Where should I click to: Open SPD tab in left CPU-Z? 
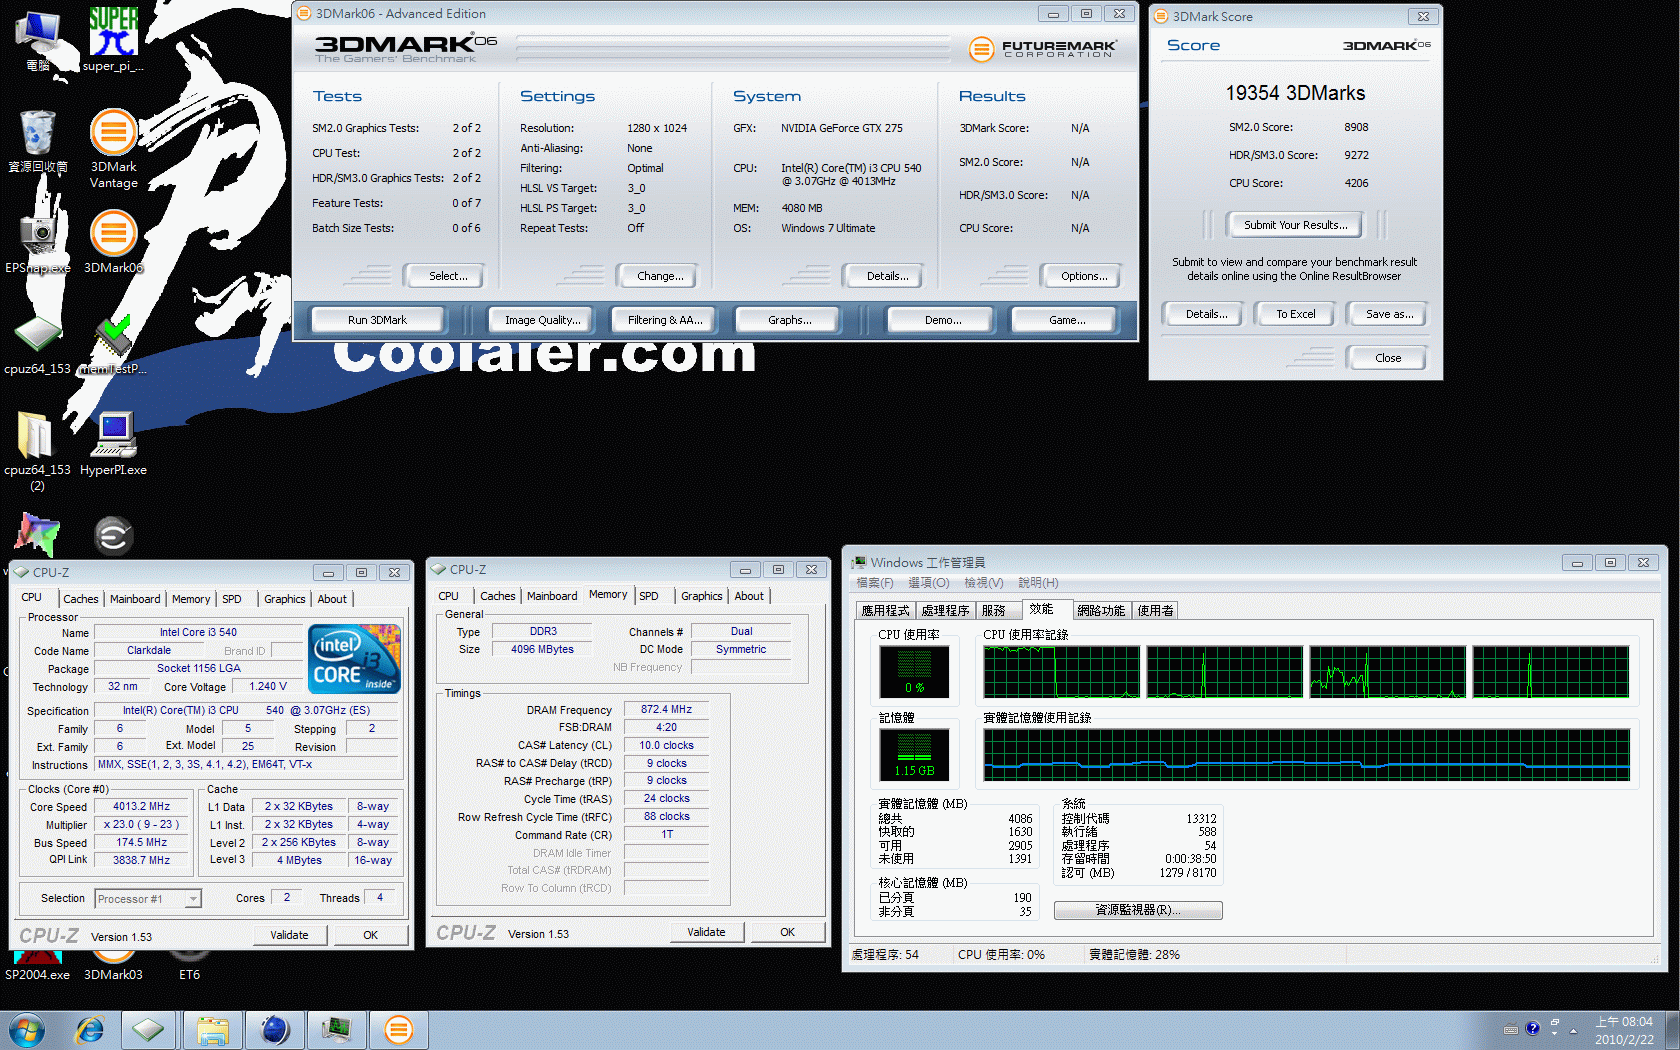coord(231,599)
